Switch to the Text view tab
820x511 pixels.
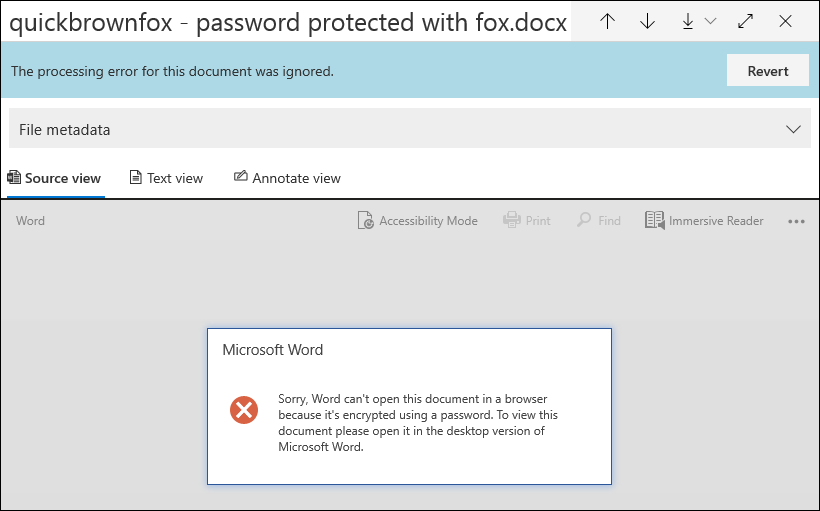click(166, 178)
